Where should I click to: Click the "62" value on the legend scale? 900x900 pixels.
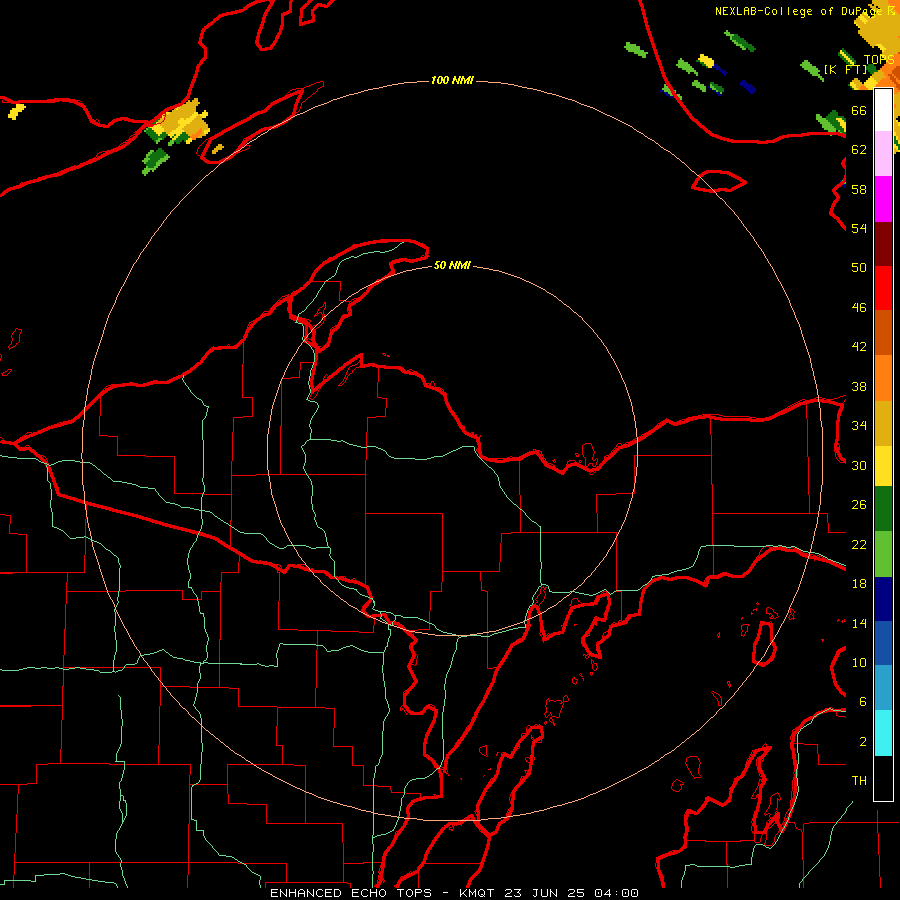[x=859, y=150]
